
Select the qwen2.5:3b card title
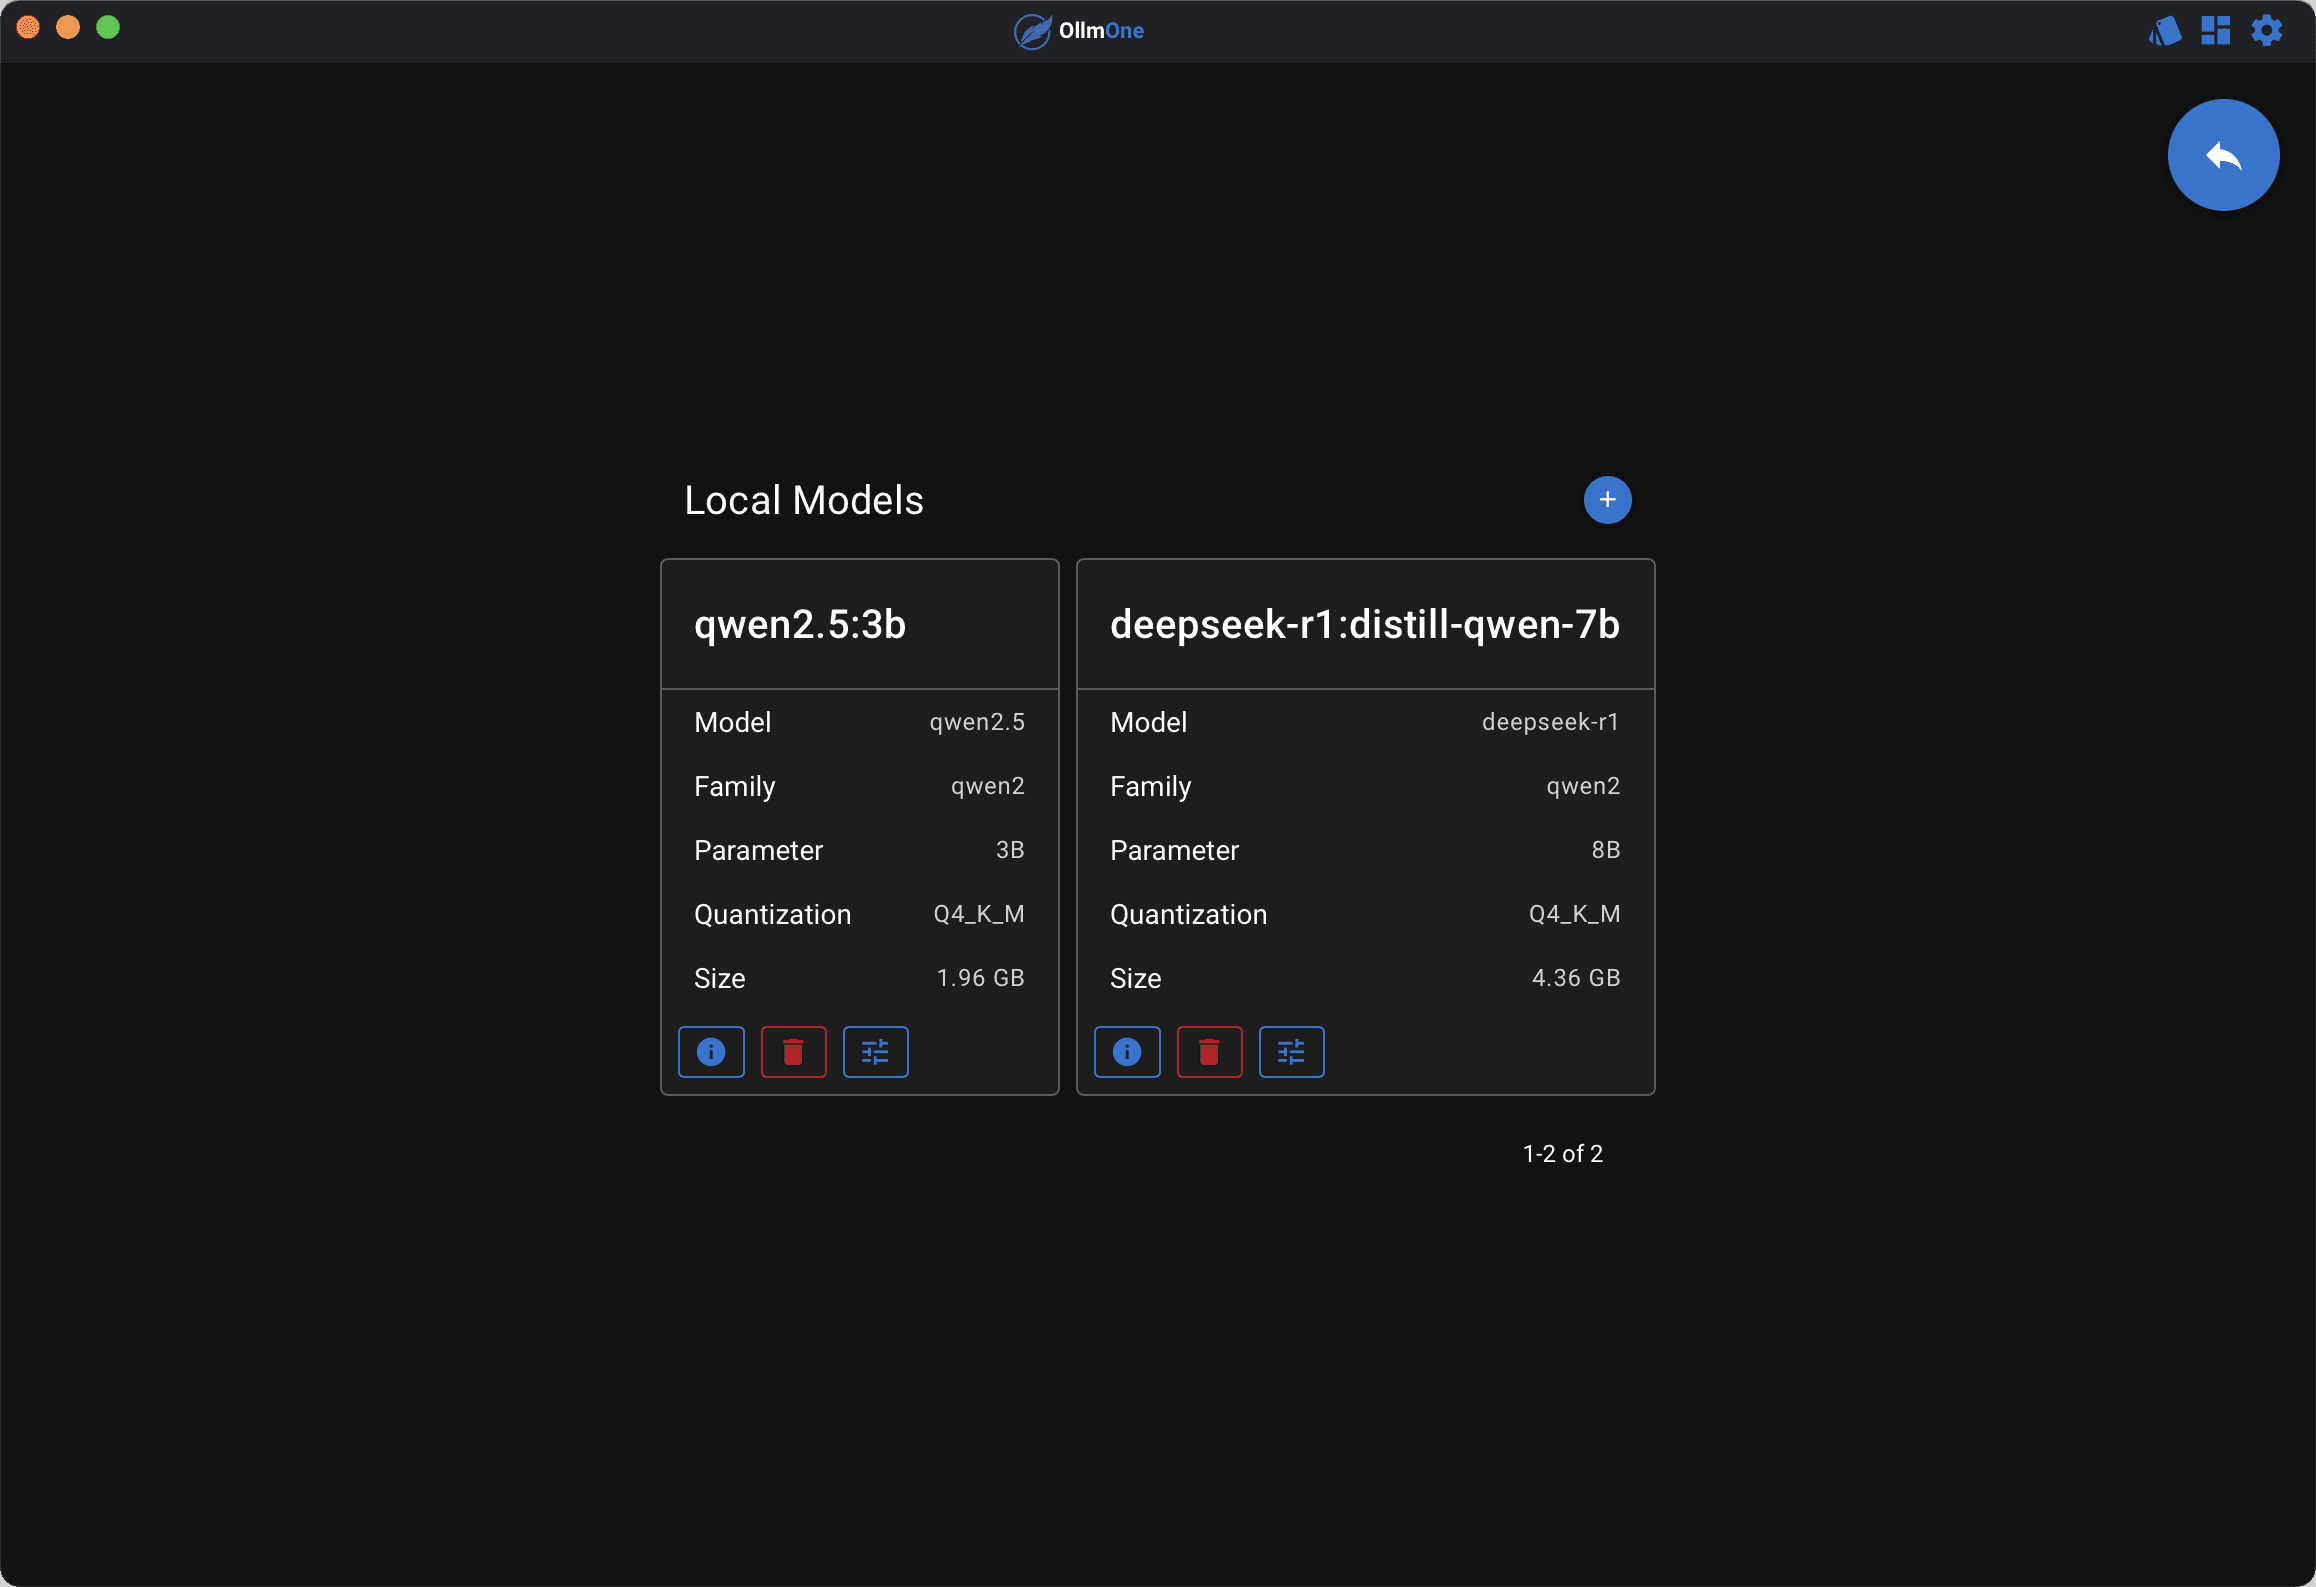(800, 624)
